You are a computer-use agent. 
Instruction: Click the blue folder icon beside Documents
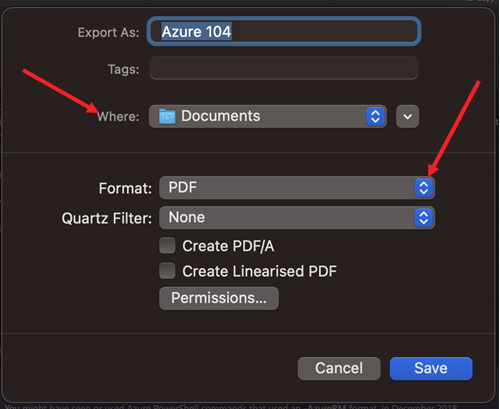coord(167,116)
